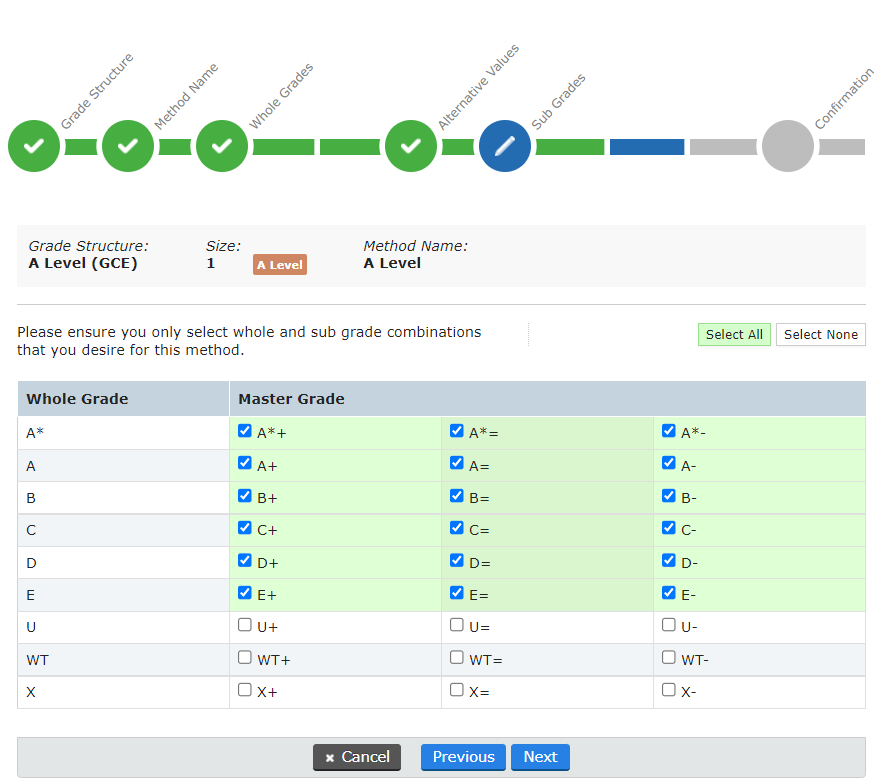Select the Sub Grades pencil edit icon
The image size is (883, 784).
coord(504,146)
